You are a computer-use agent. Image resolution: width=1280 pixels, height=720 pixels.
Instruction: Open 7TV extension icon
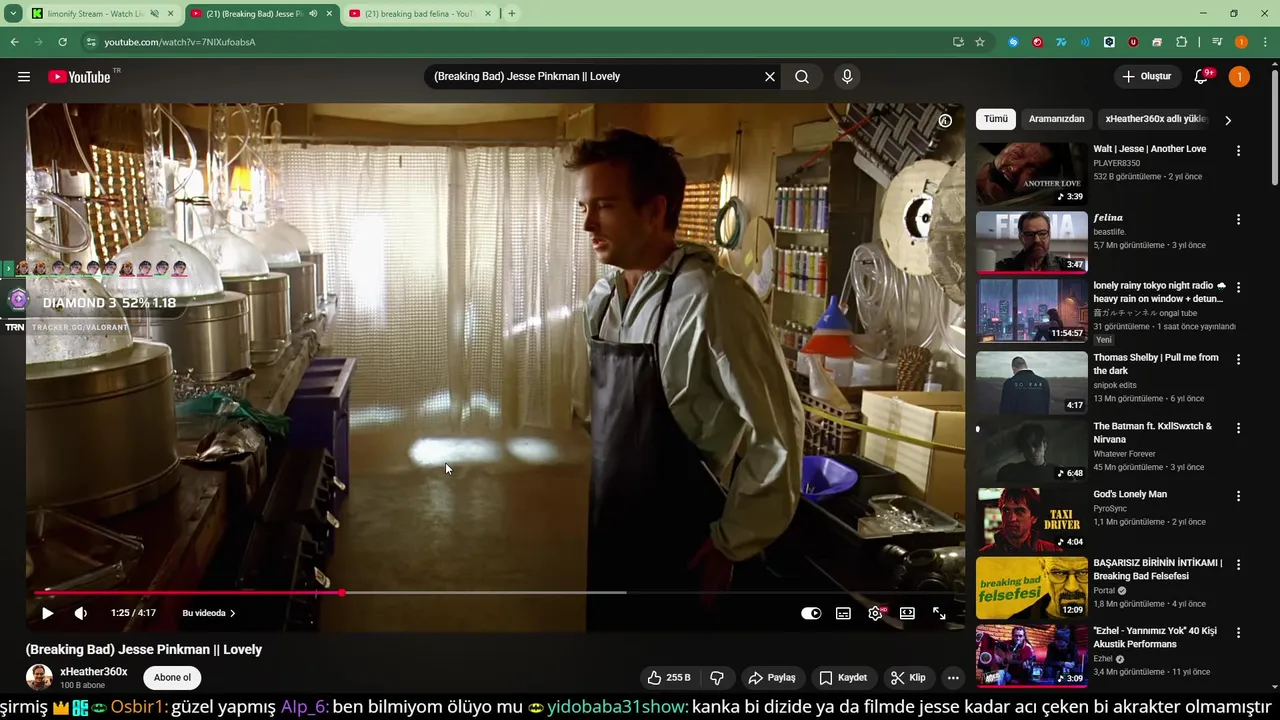click(x=1061, y=42)
